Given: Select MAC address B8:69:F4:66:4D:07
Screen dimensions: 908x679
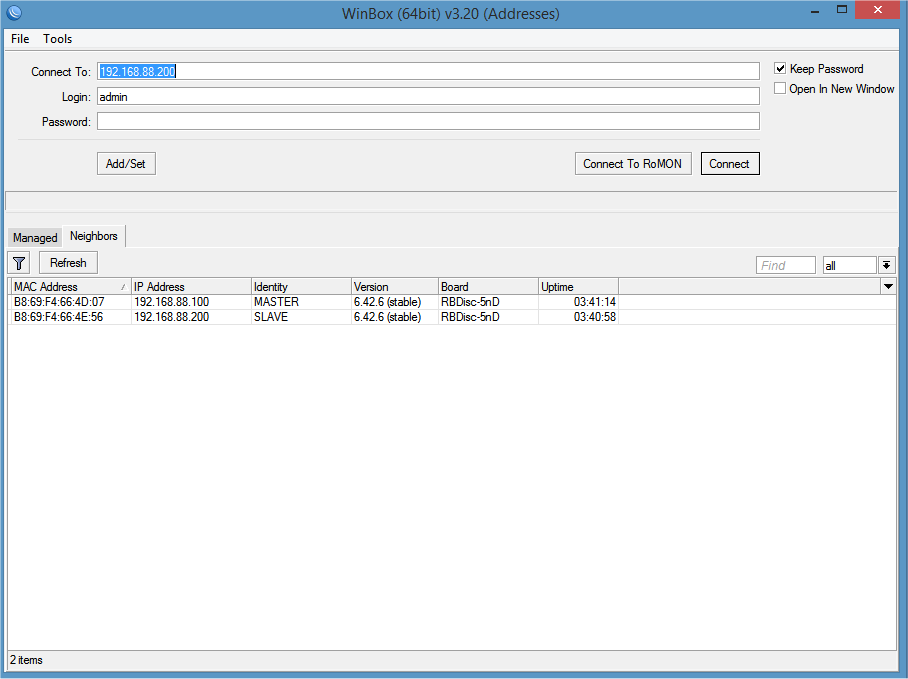Looking at the screenshot, I should click(59, 302).
